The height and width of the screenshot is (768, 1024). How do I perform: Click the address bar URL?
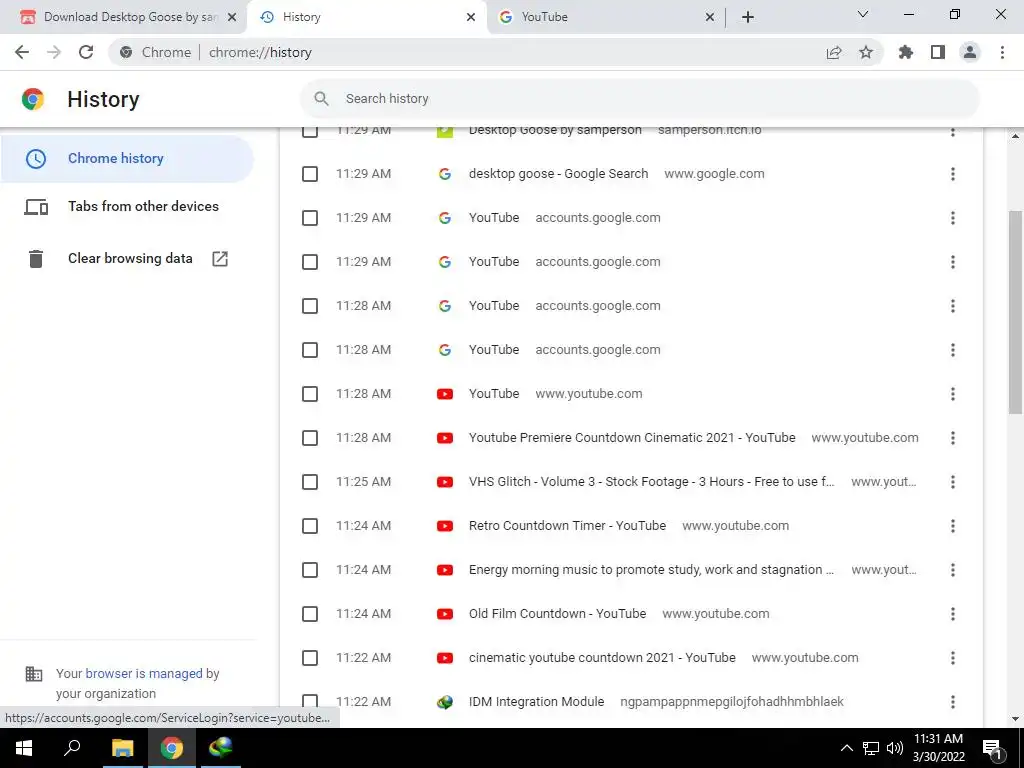coord(260,52)
